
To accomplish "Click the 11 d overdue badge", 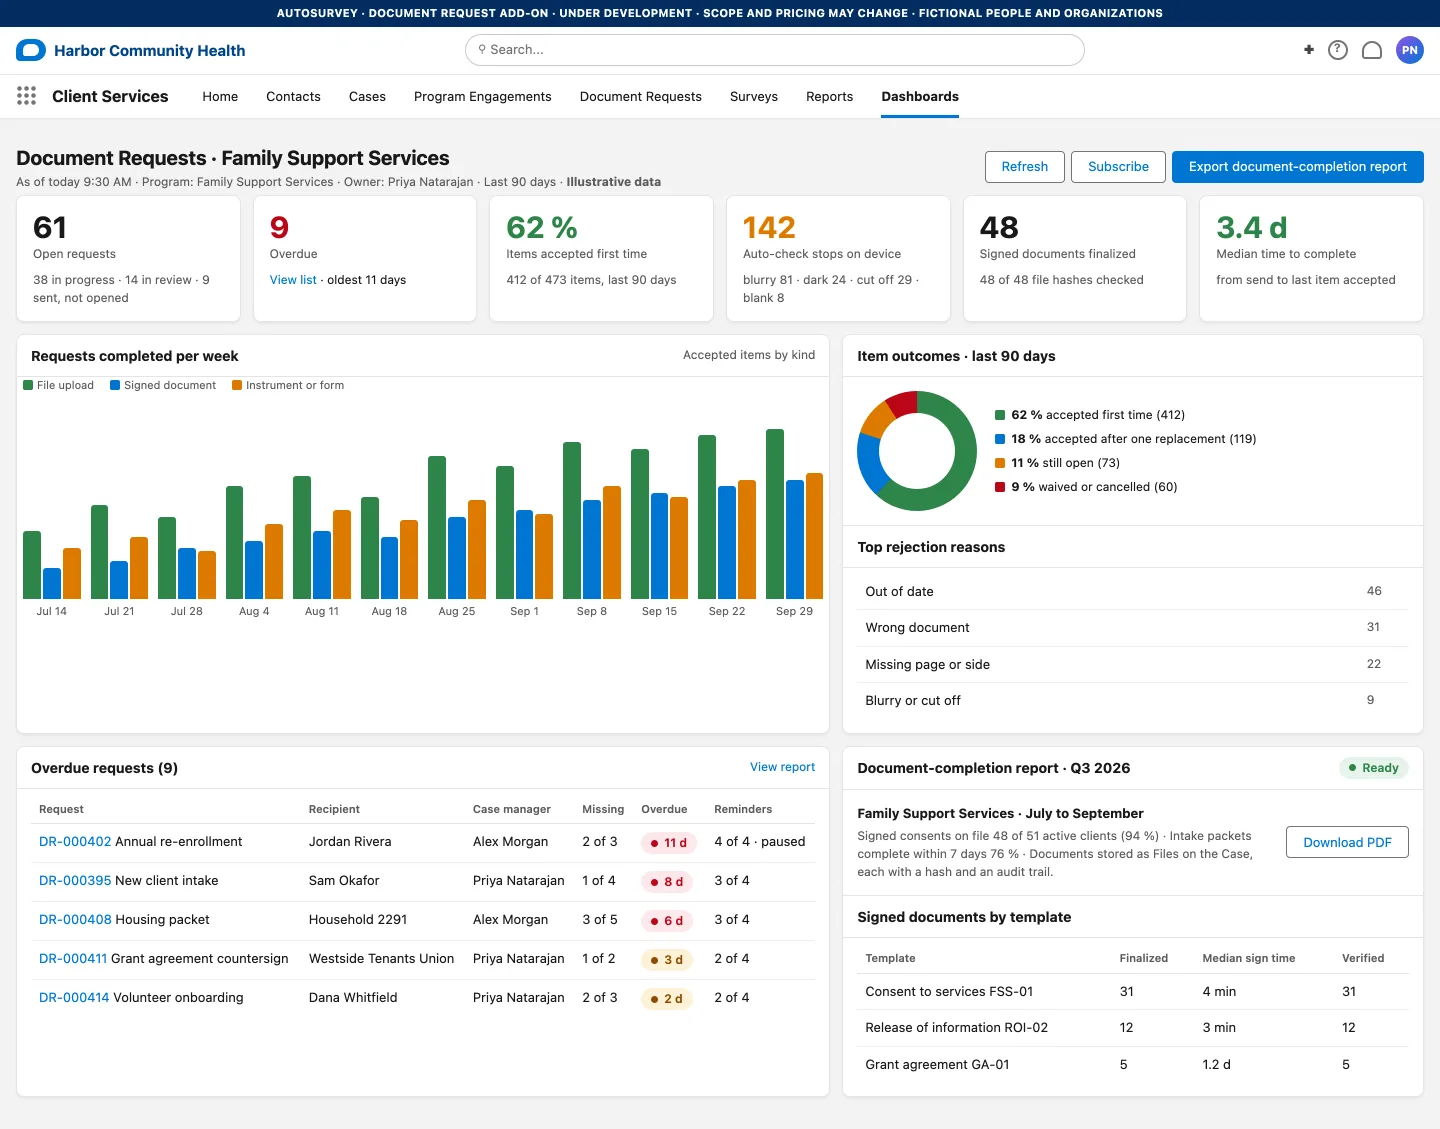I will (669, 843).
